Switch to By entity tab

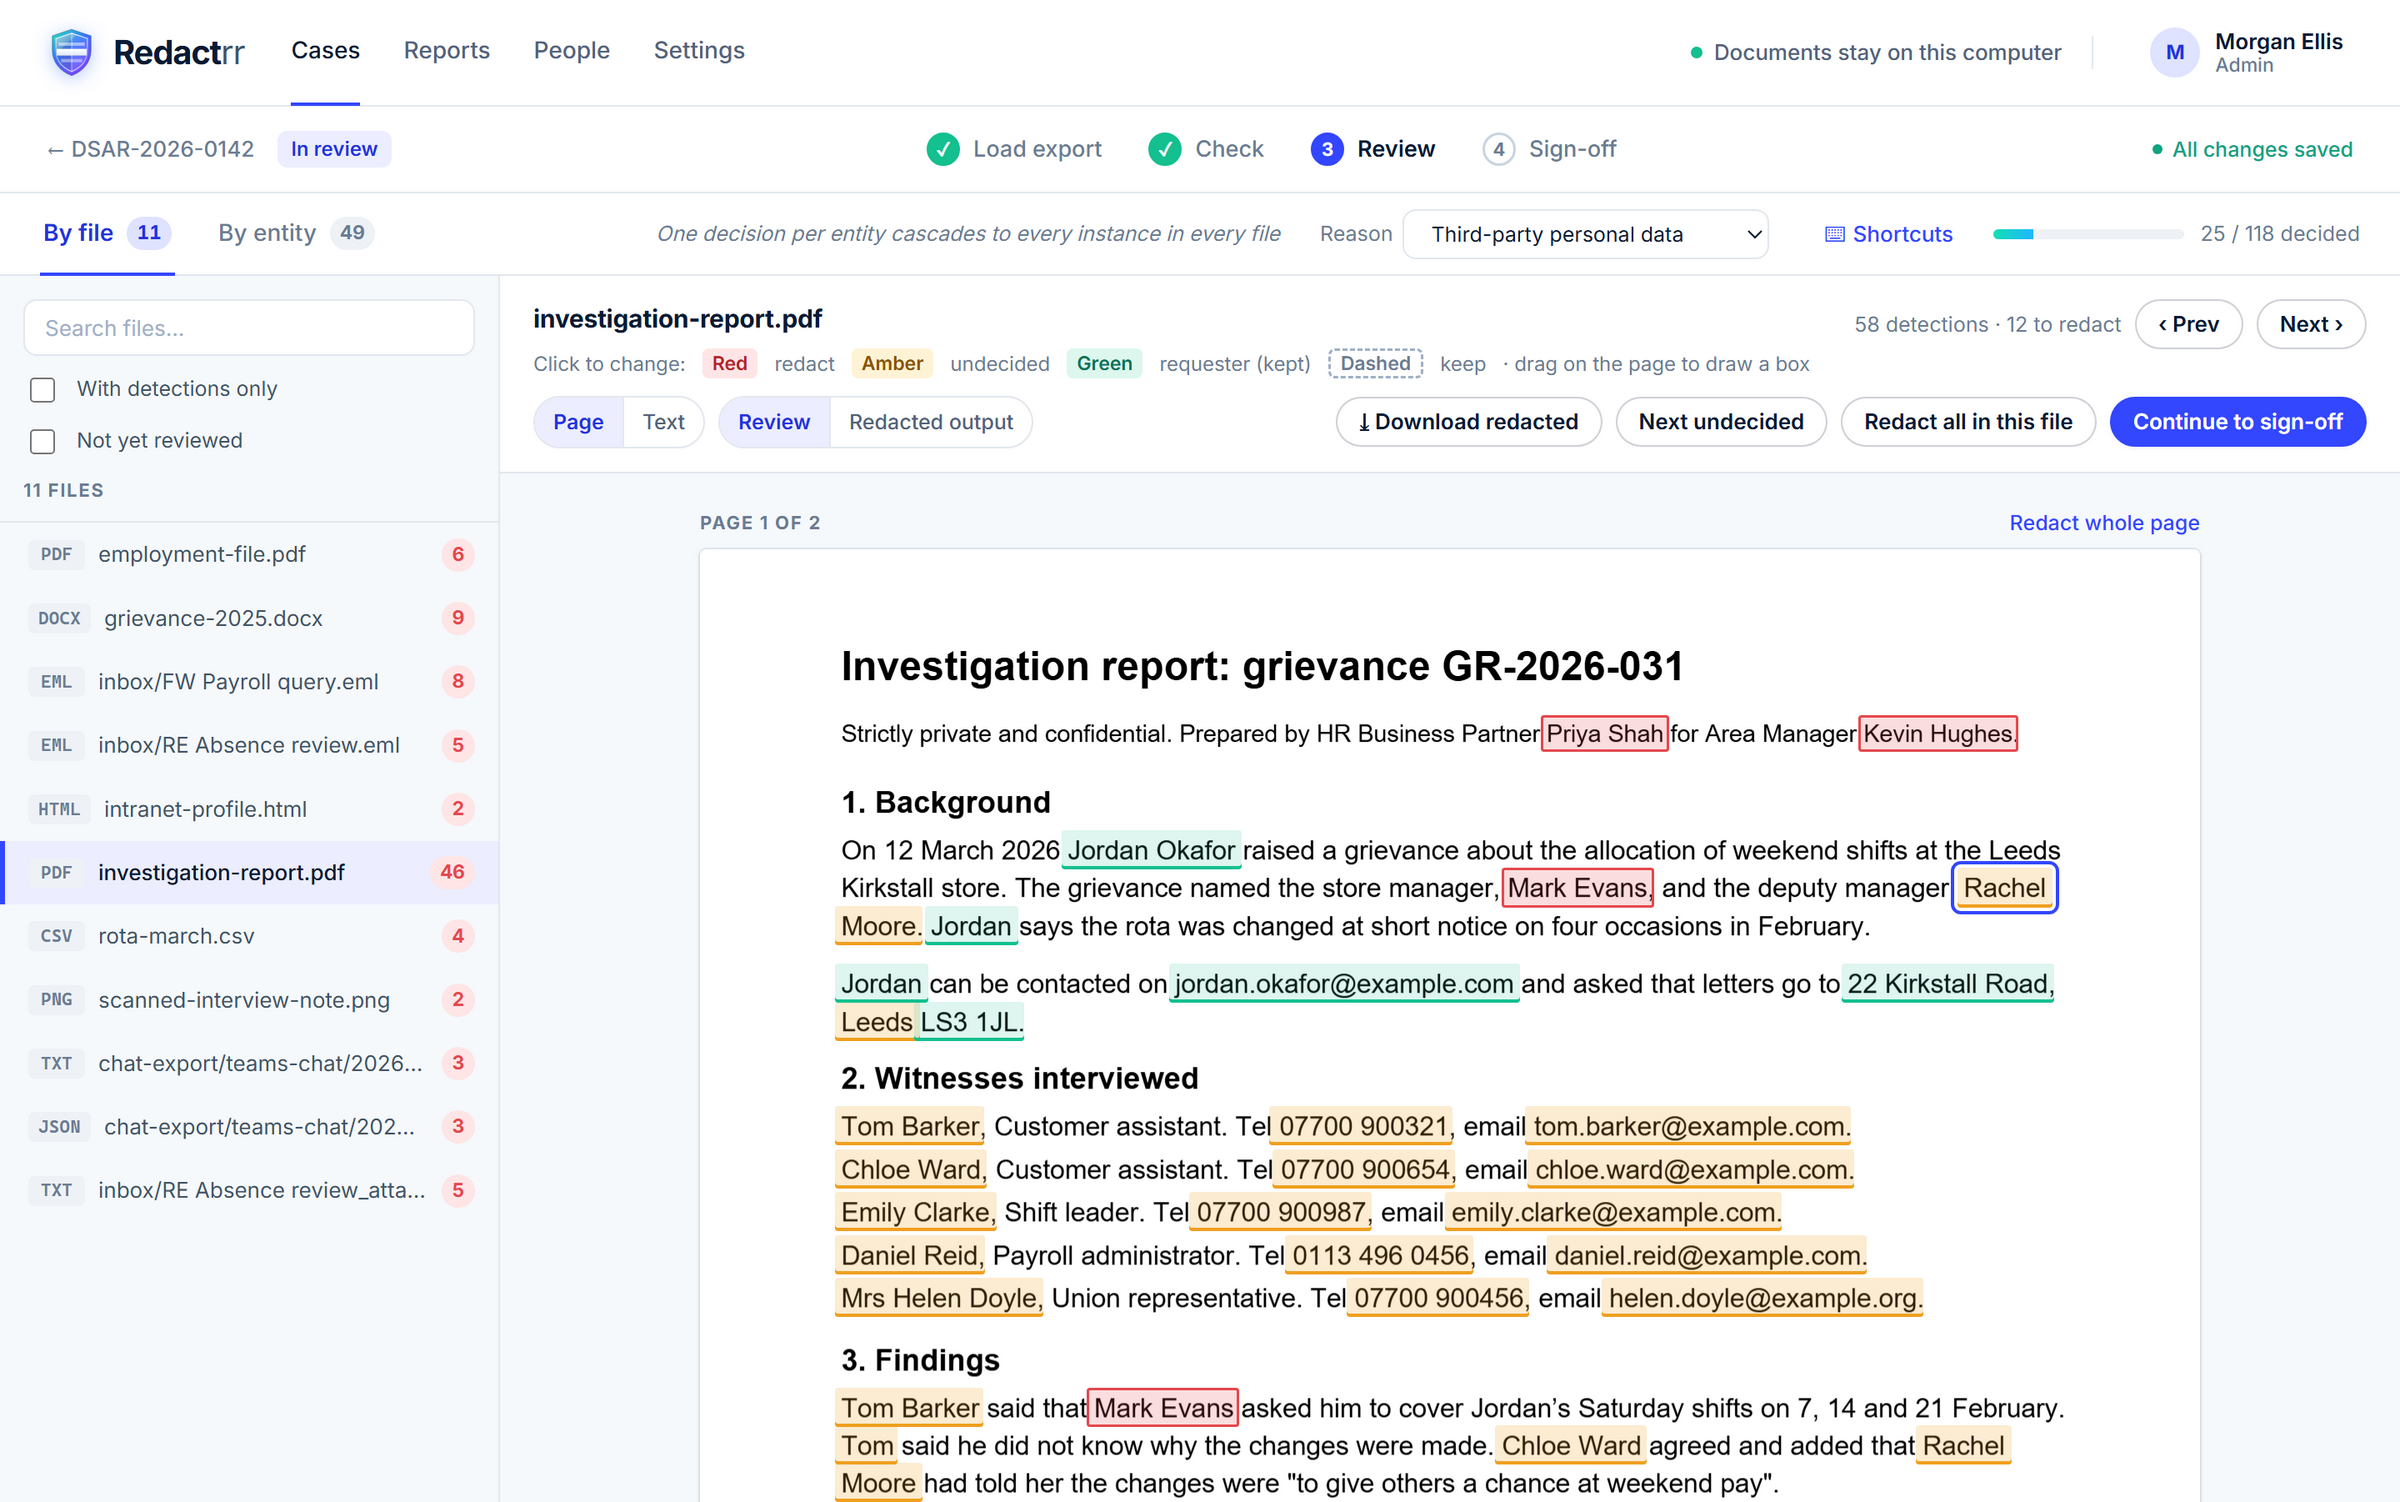295,233
